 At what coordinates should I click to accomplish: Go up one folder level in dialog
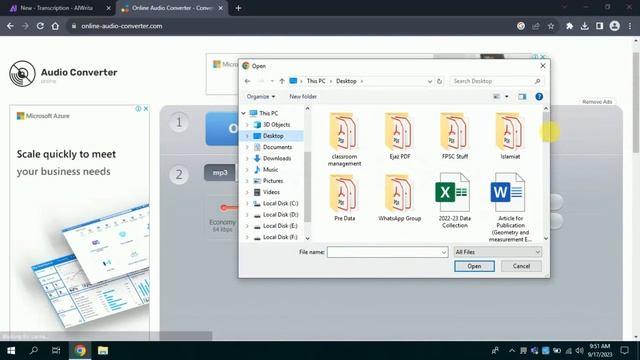[x=282, y=81]
